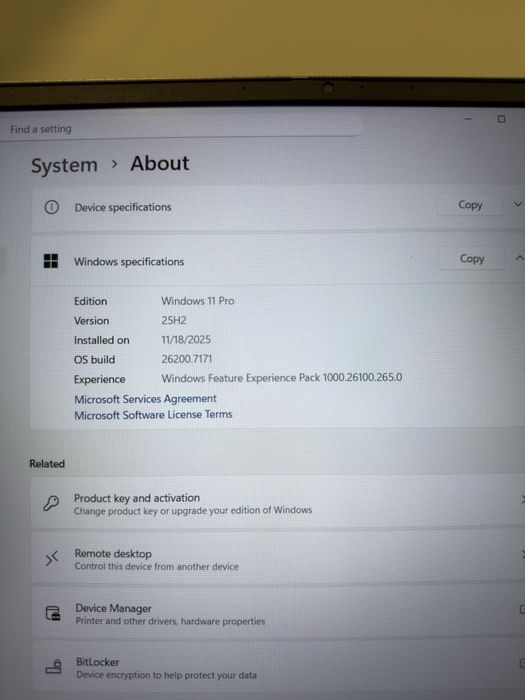Screen dimensions: 525x700
Task: Open the Microsoft Services Agreement link
Action: 145,399
